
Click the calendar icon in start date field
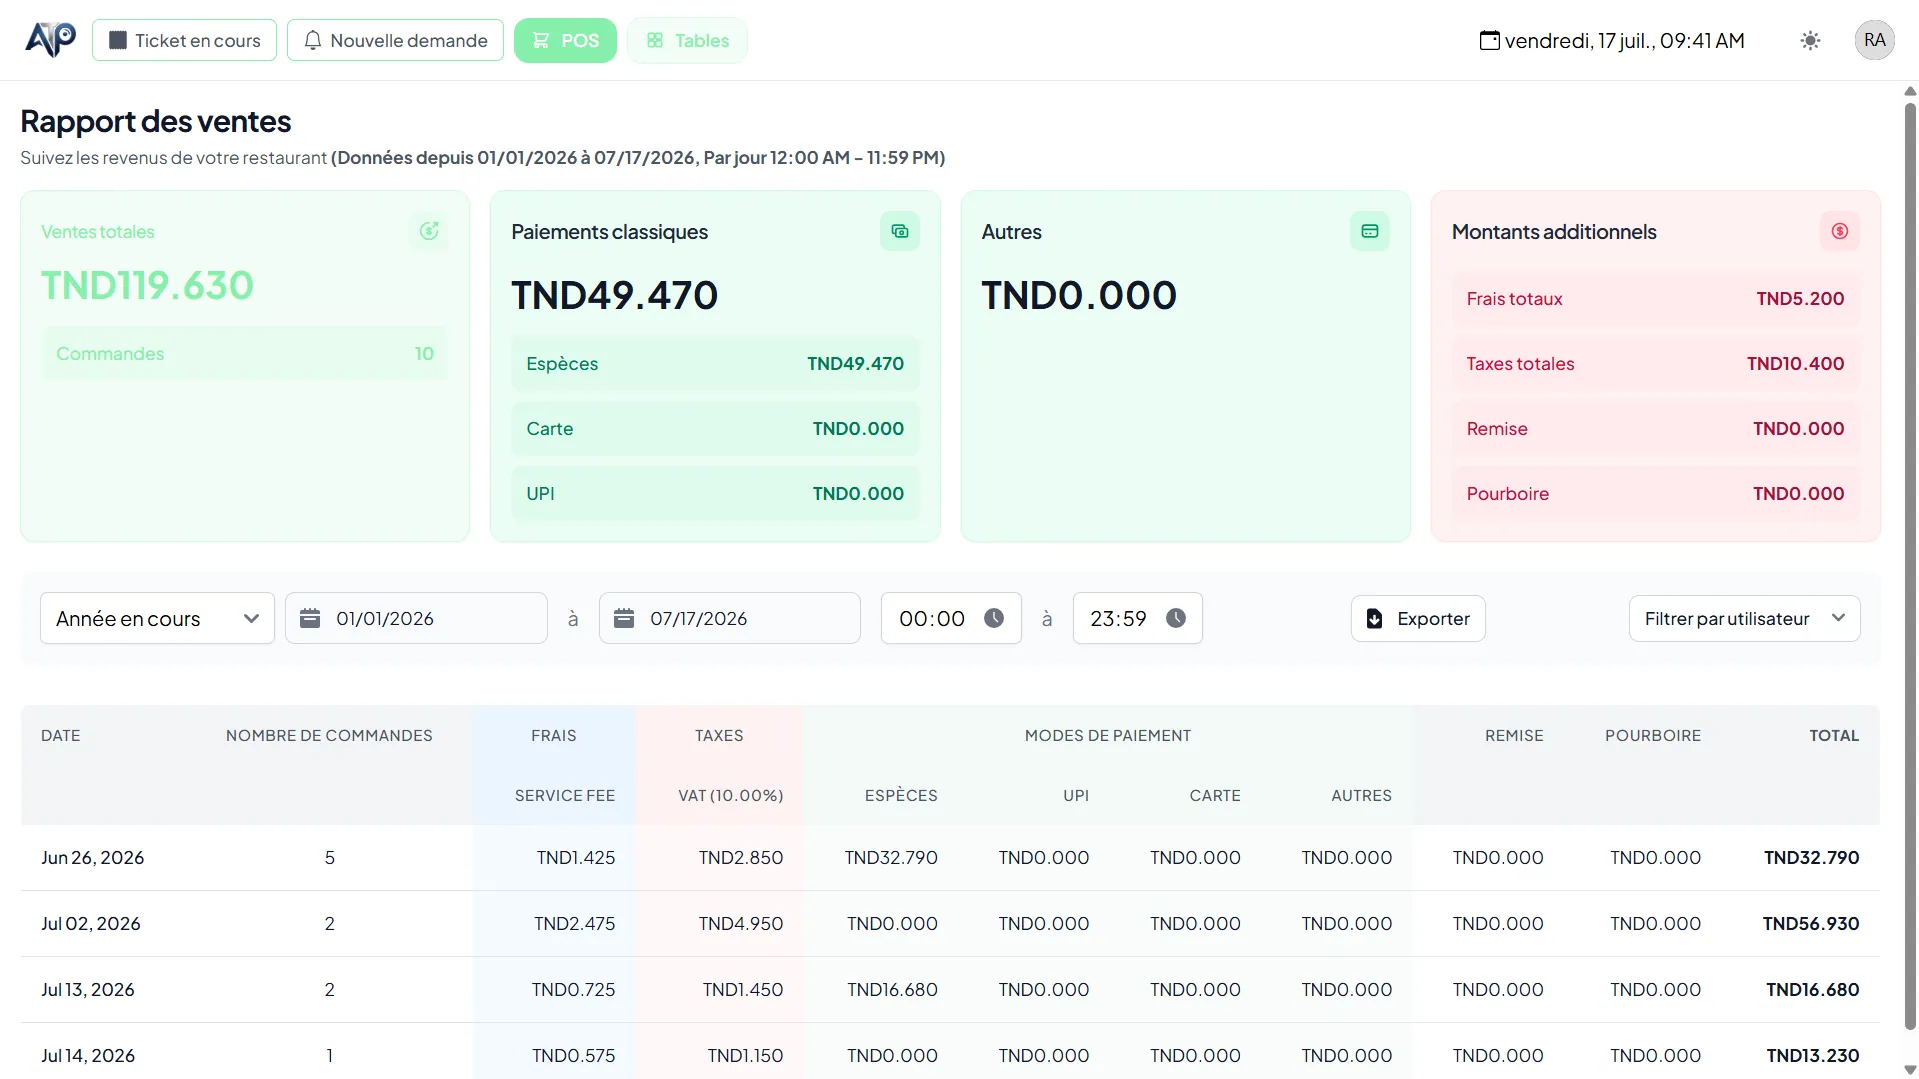click(310, 618)
